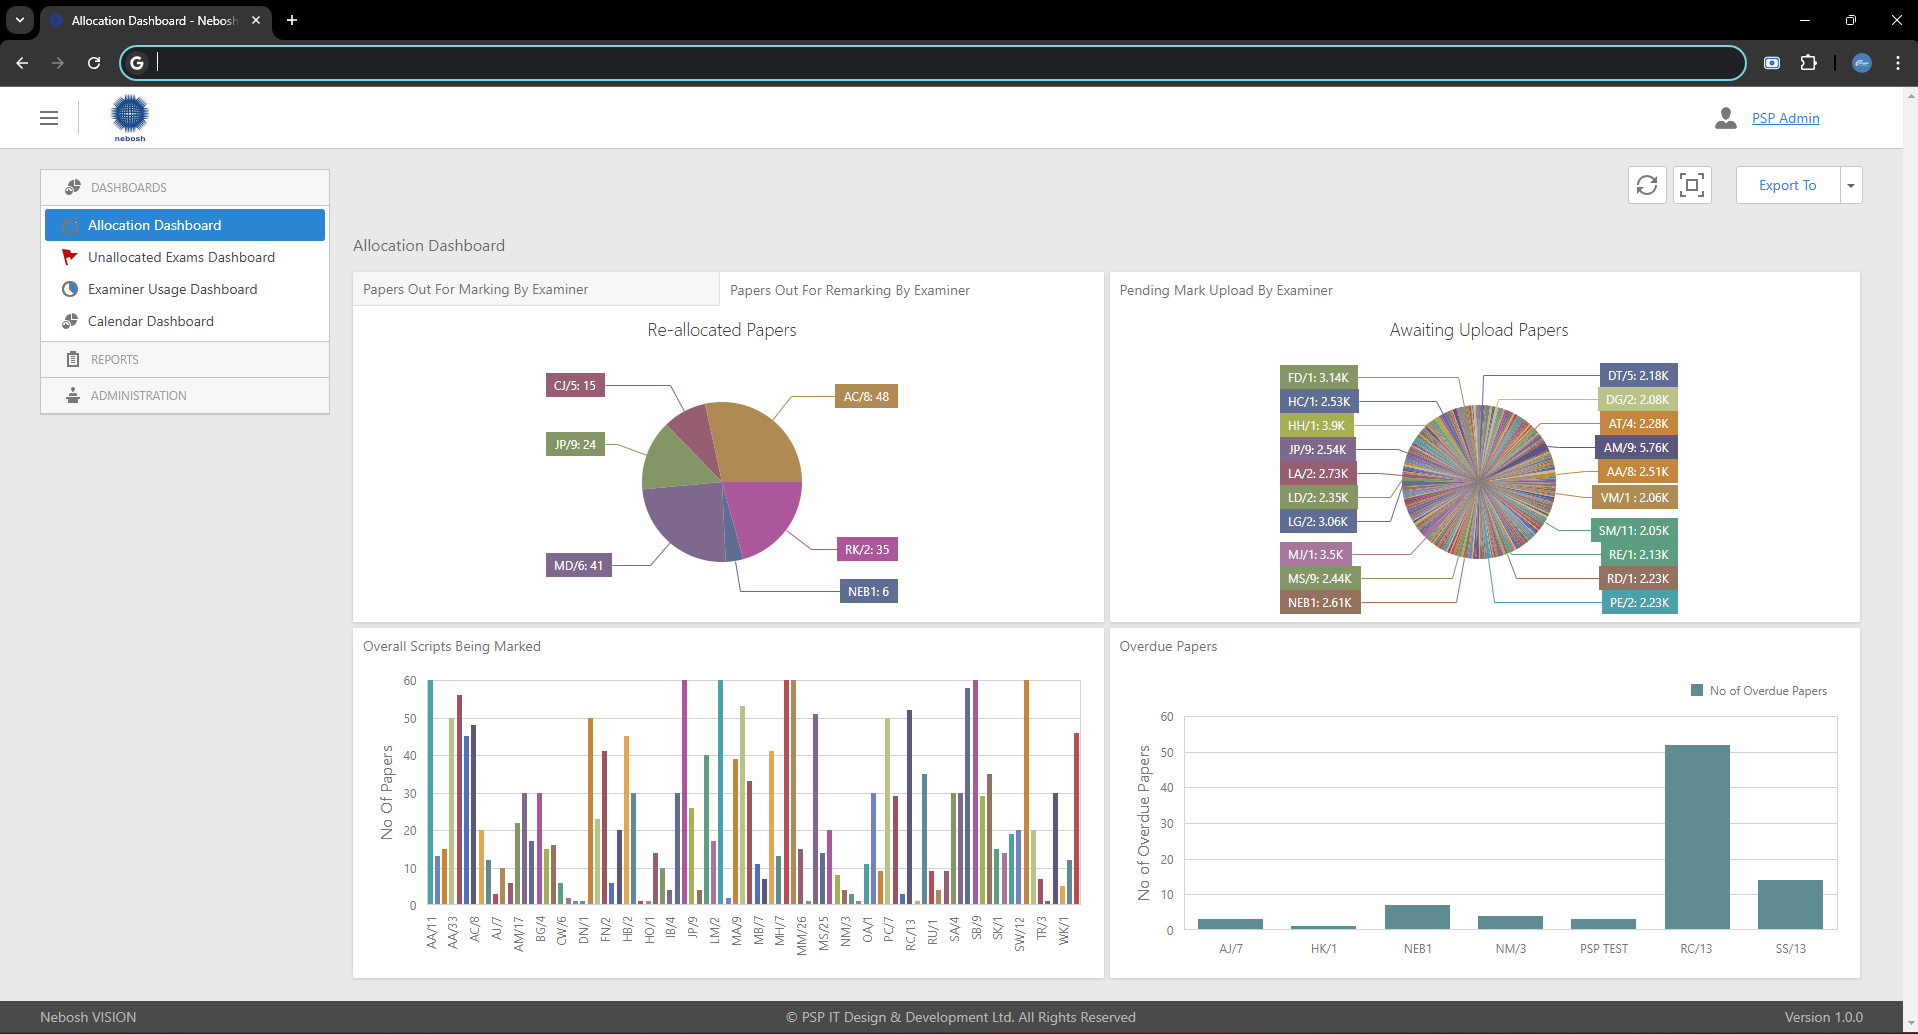Viewport: 1918px width, 1034px height.
Task: Switch to Papers Out For Remarking By Examiner tab
Action: tap(850, 290)
